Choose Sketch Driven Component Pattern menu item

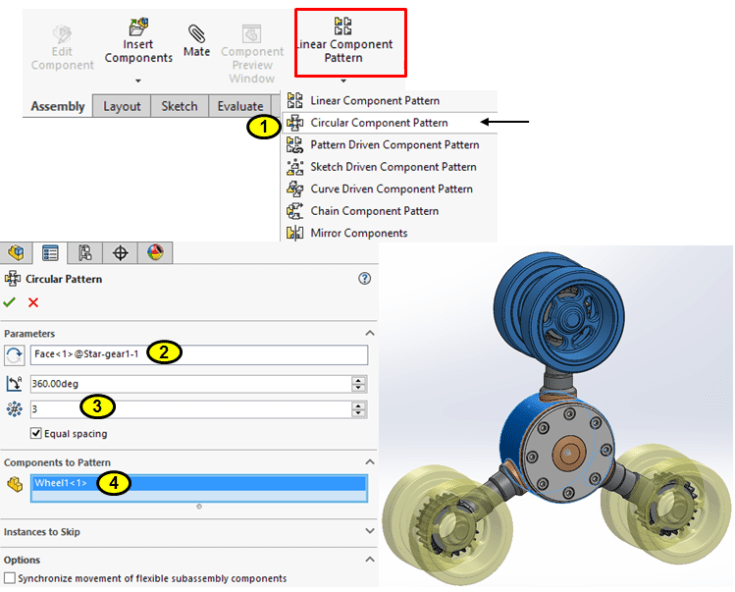(390, 167)
